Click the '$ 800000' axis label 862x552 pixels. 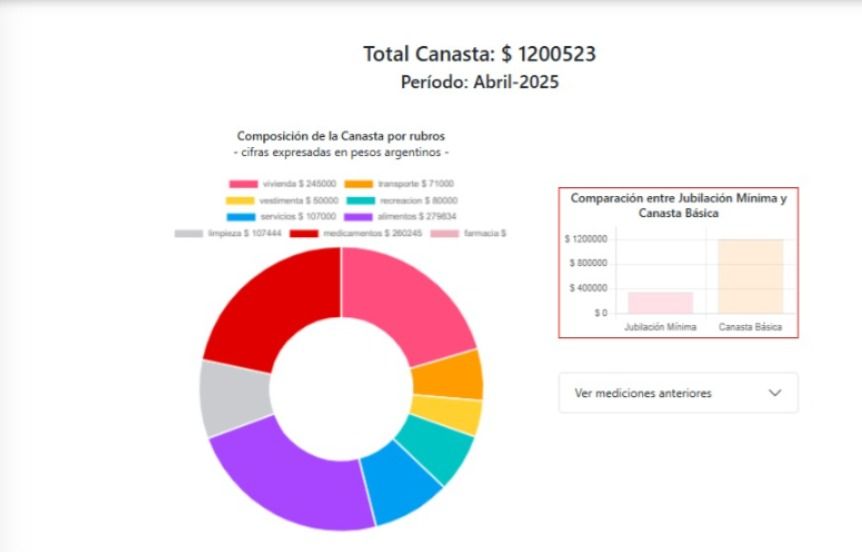(x=588, y=263)
